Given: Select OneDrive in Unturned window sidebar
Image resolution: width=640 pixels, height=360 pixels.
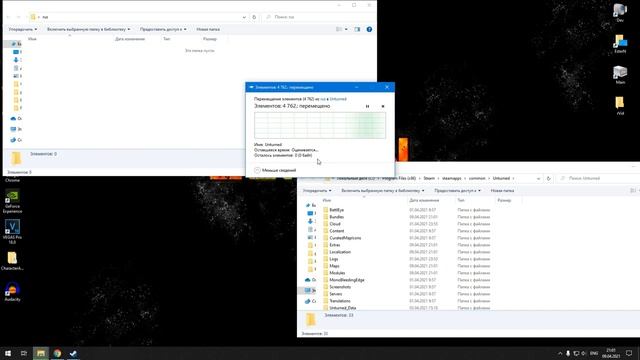Looking at the screenshot, I should [x=310, y=280].
